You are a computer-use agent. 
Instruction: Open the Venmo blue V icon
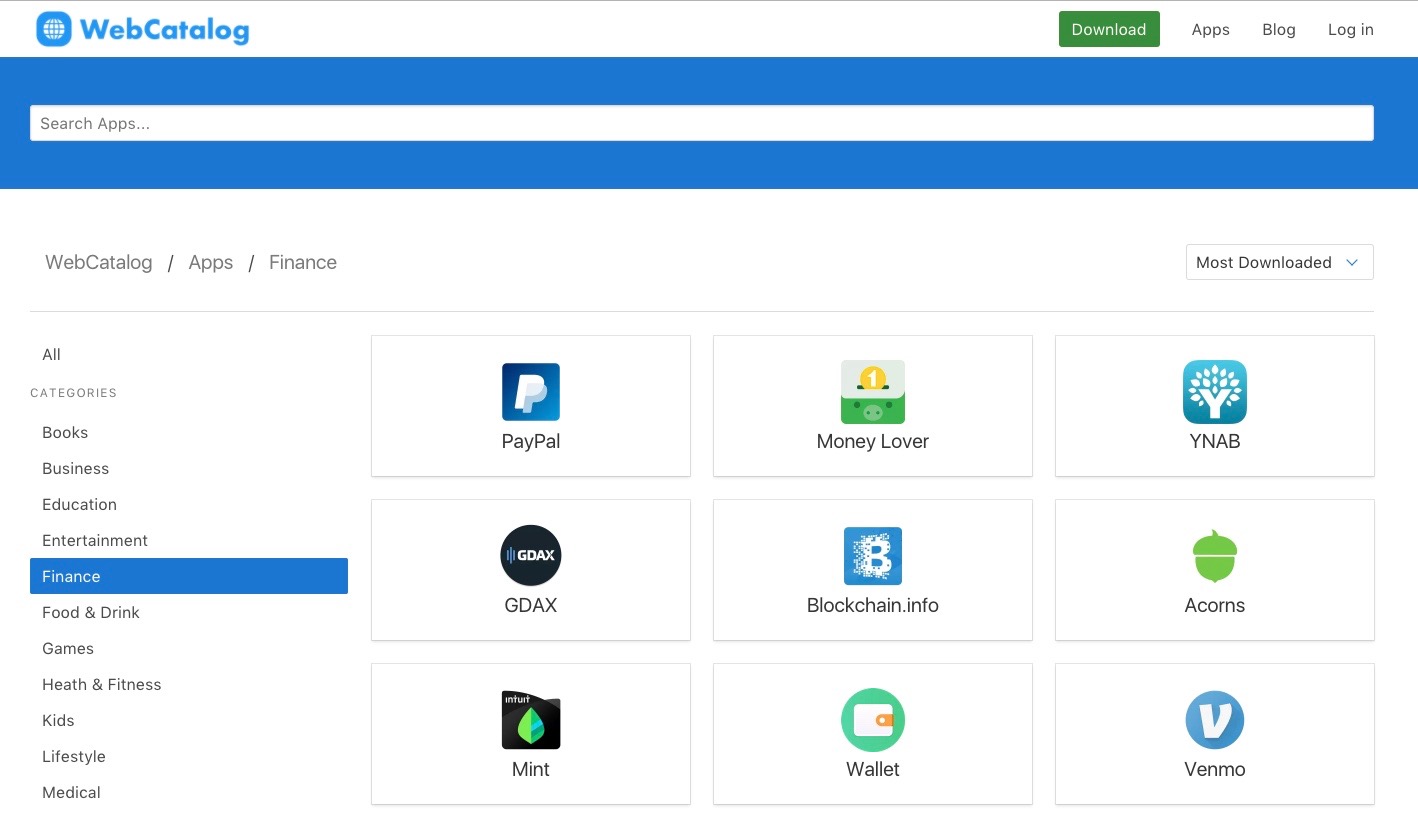click(1215, 720)
